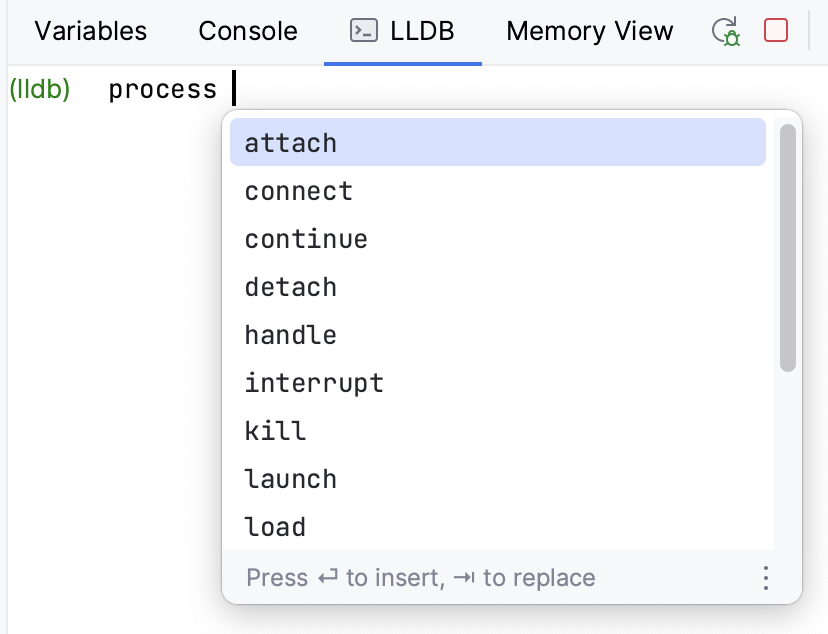Stop debugging via the red square icon
This screenshot has width=828, height=634.
[775, 31]
